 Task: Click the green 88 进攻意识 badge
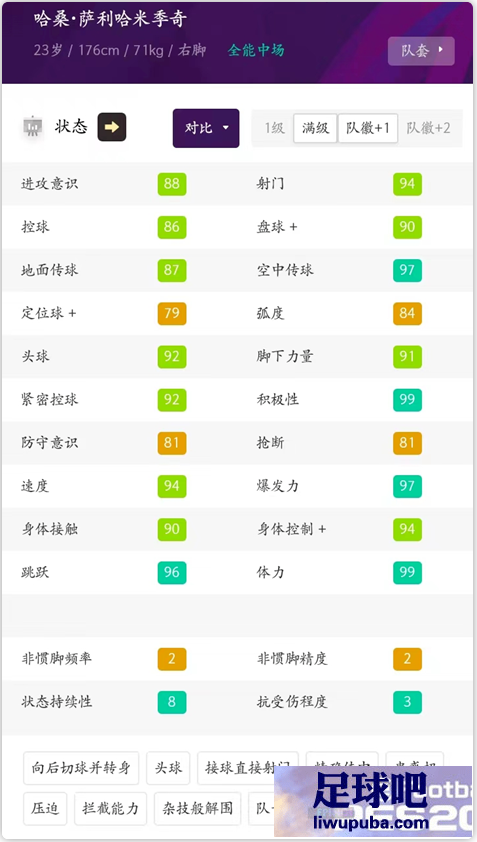(x=172, y=184)
